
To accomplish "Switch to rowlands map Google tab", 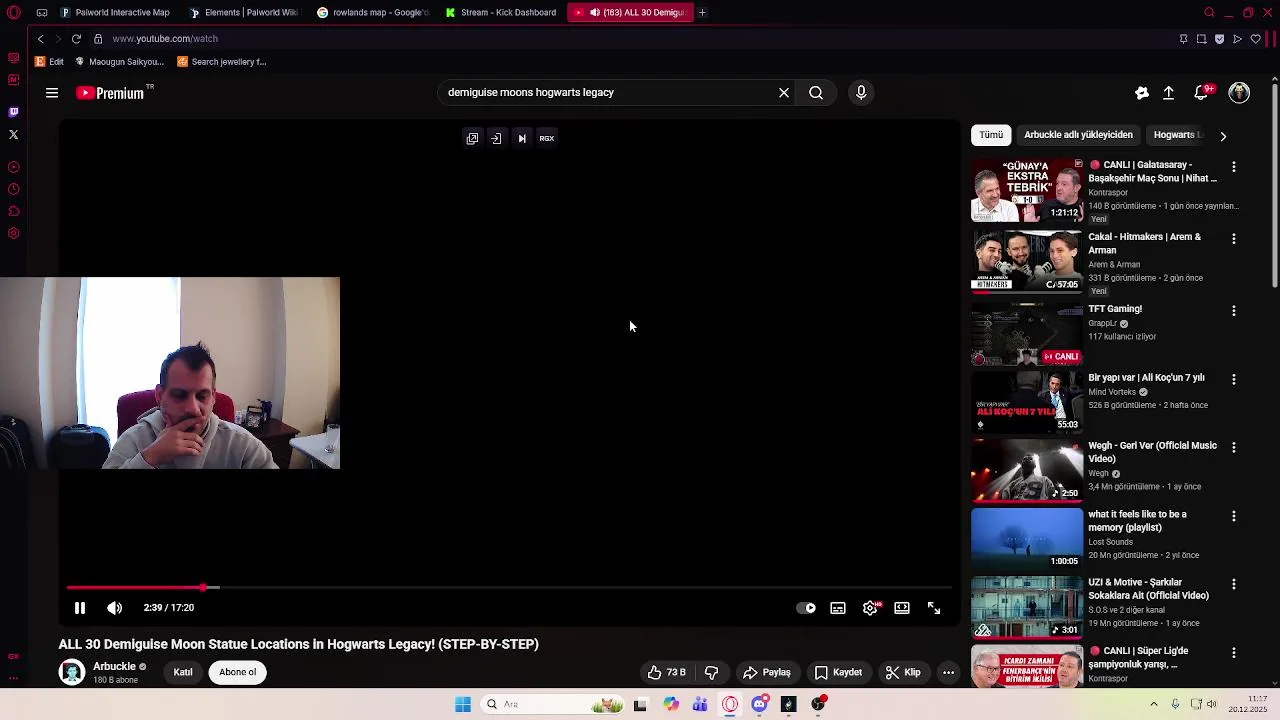I will tap(373, 13).
